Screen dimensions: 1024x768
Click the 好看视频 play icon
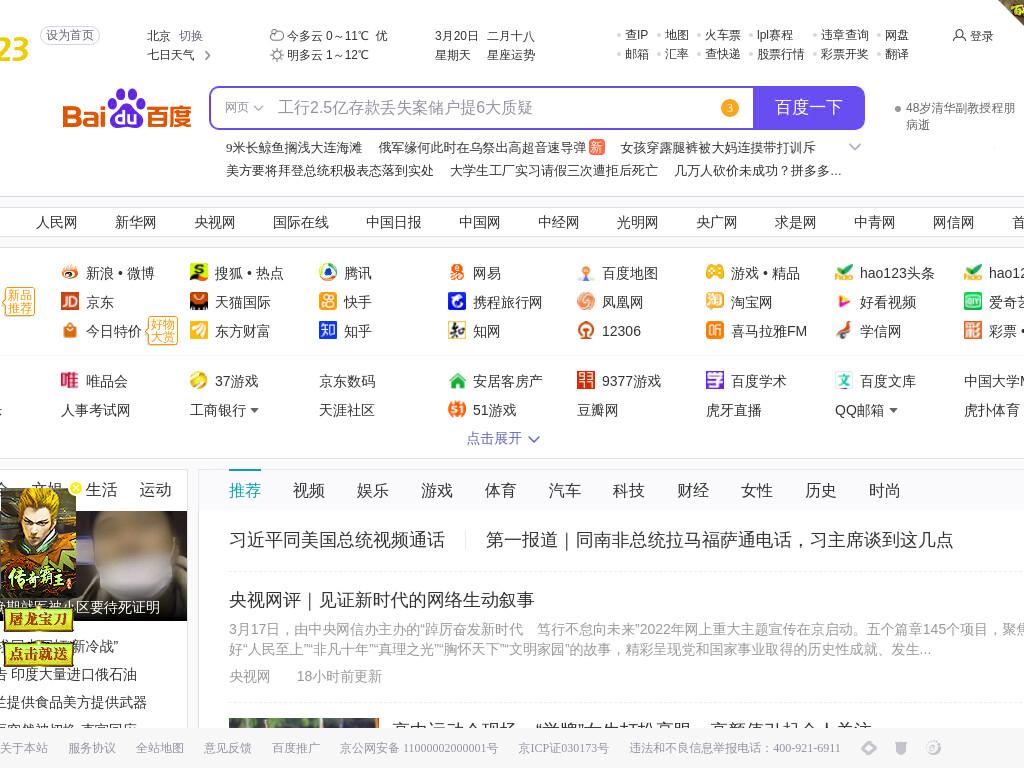844,301
